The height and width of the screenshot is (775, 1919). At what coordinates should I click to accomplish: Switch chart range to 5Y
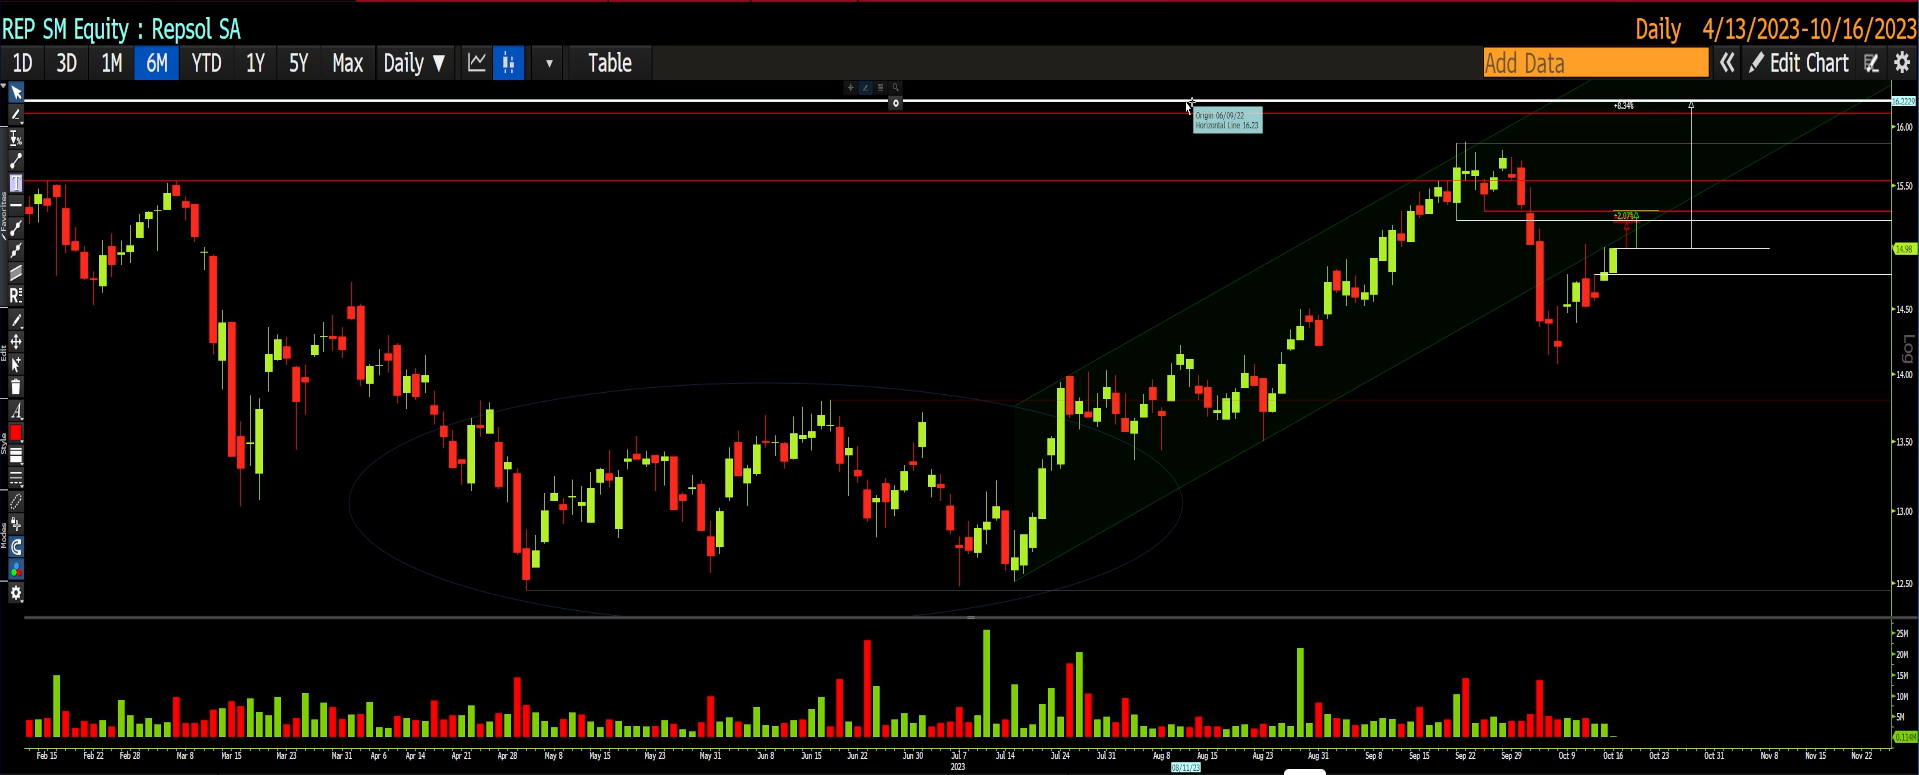tap(298, 63)
